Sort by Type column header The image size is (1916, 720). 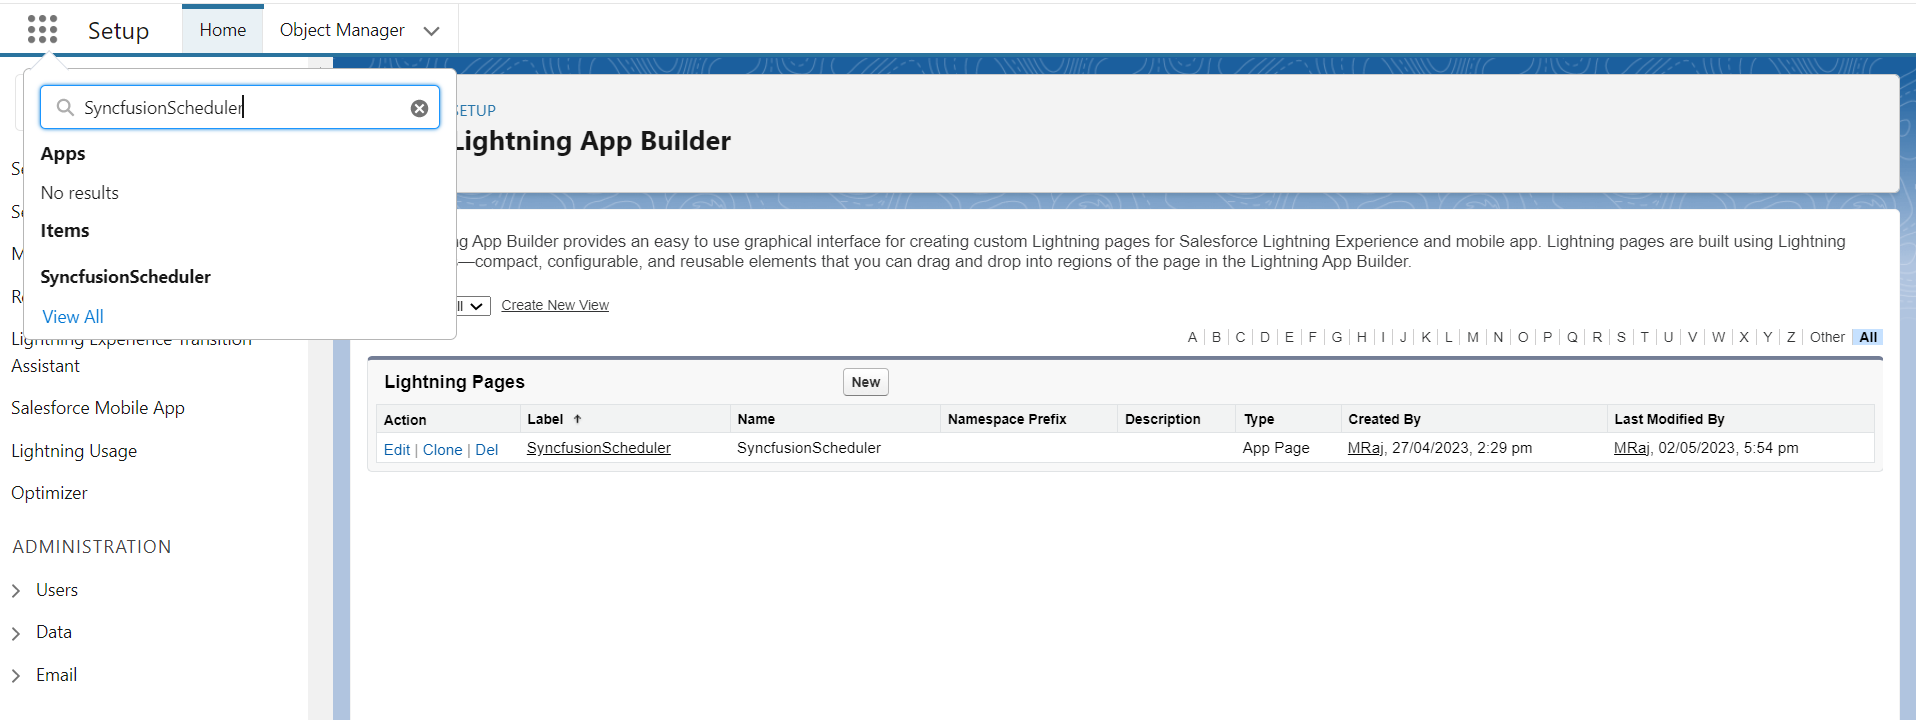pos(1259,419)
